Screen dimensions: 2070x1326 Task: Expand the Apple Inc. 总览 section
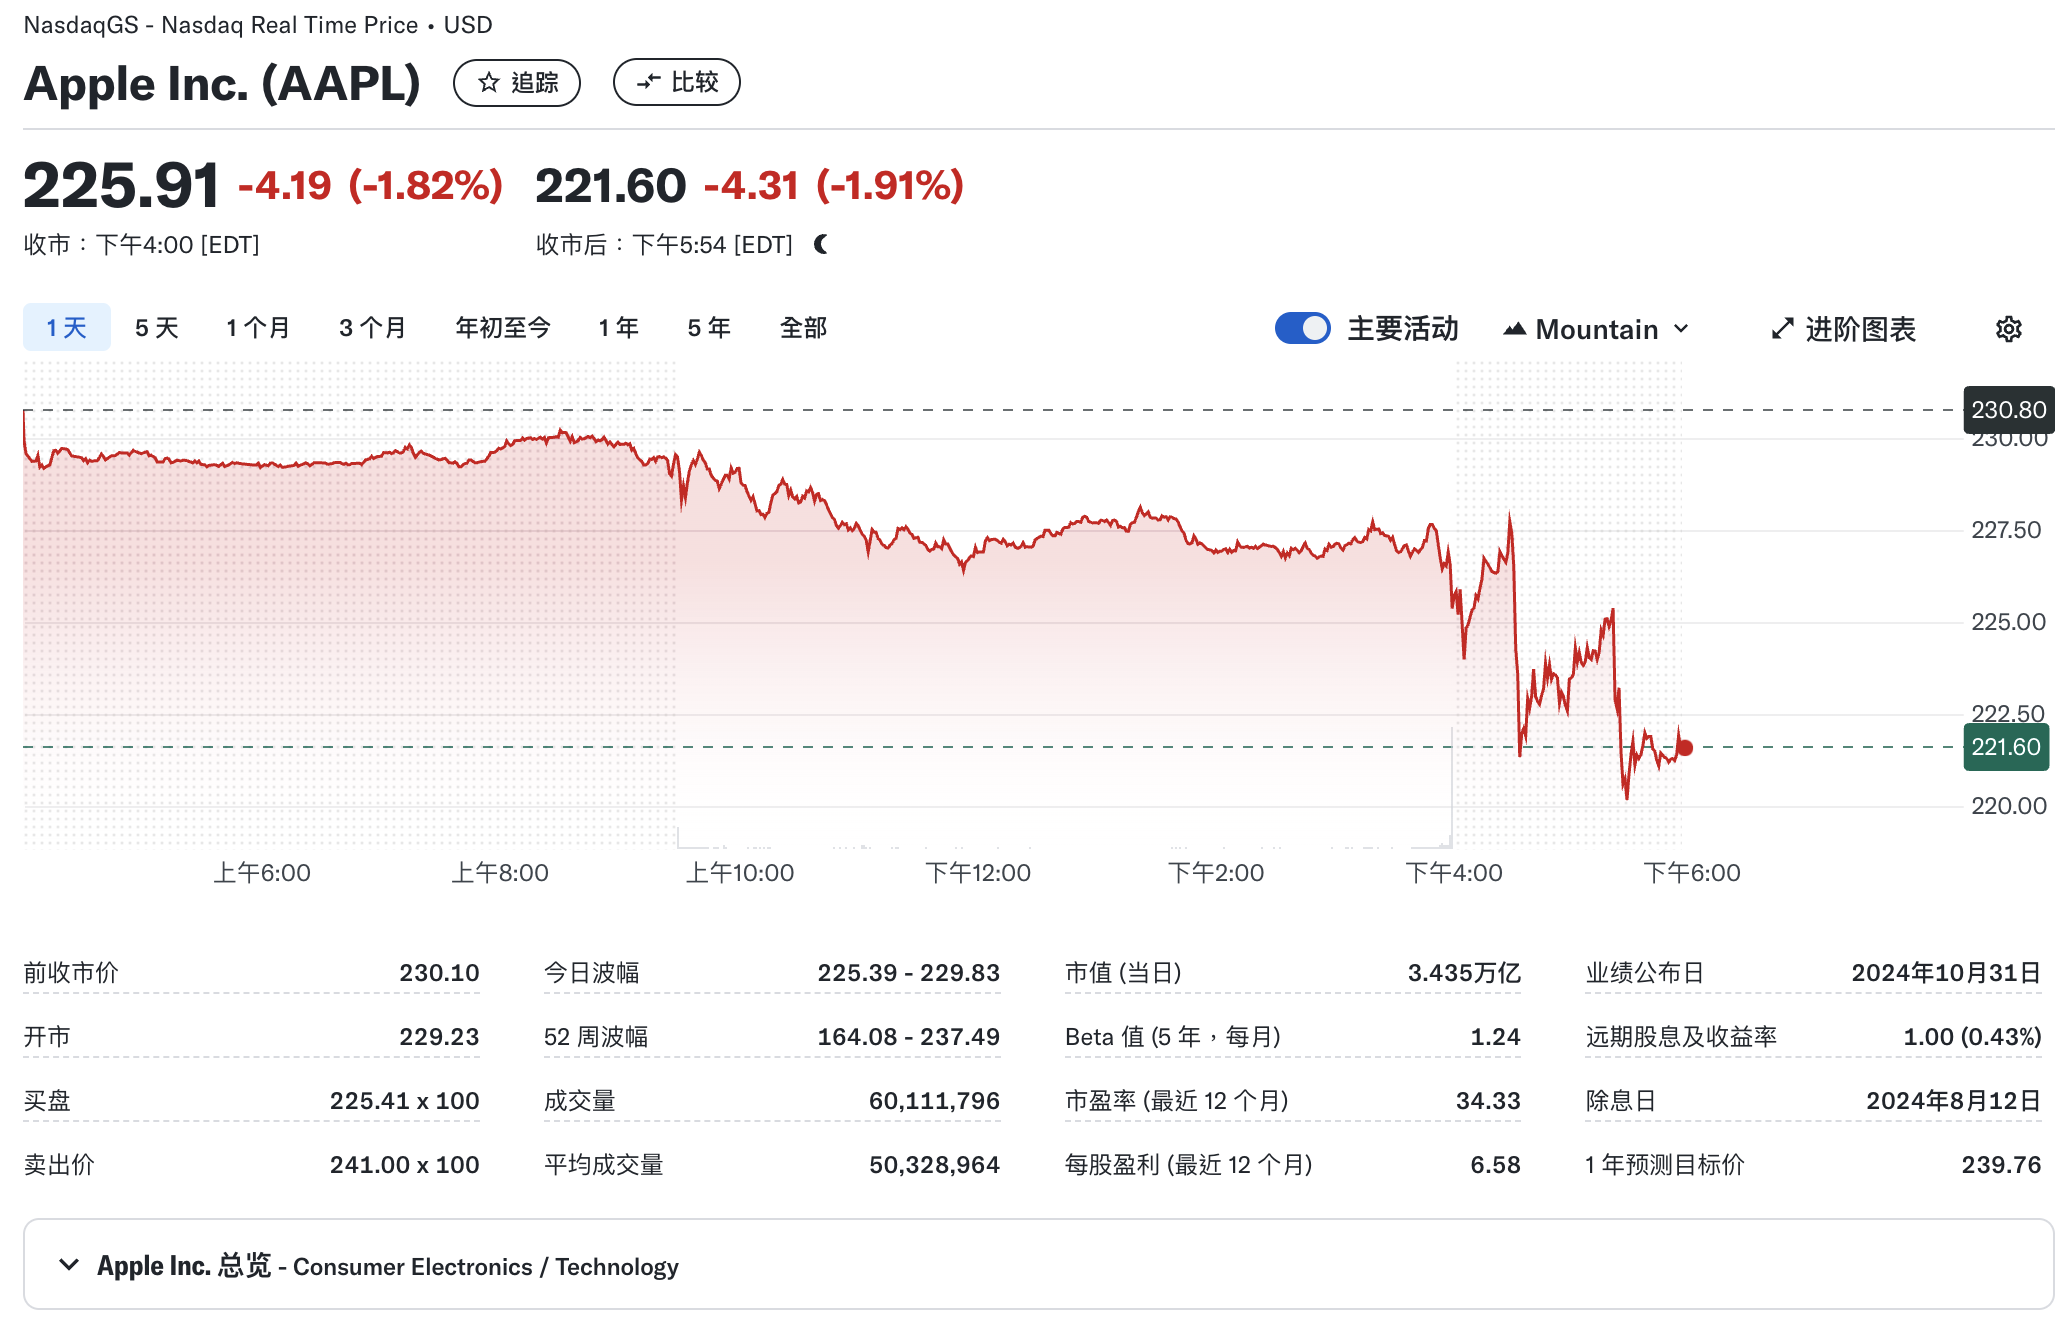point(1039,1265)
